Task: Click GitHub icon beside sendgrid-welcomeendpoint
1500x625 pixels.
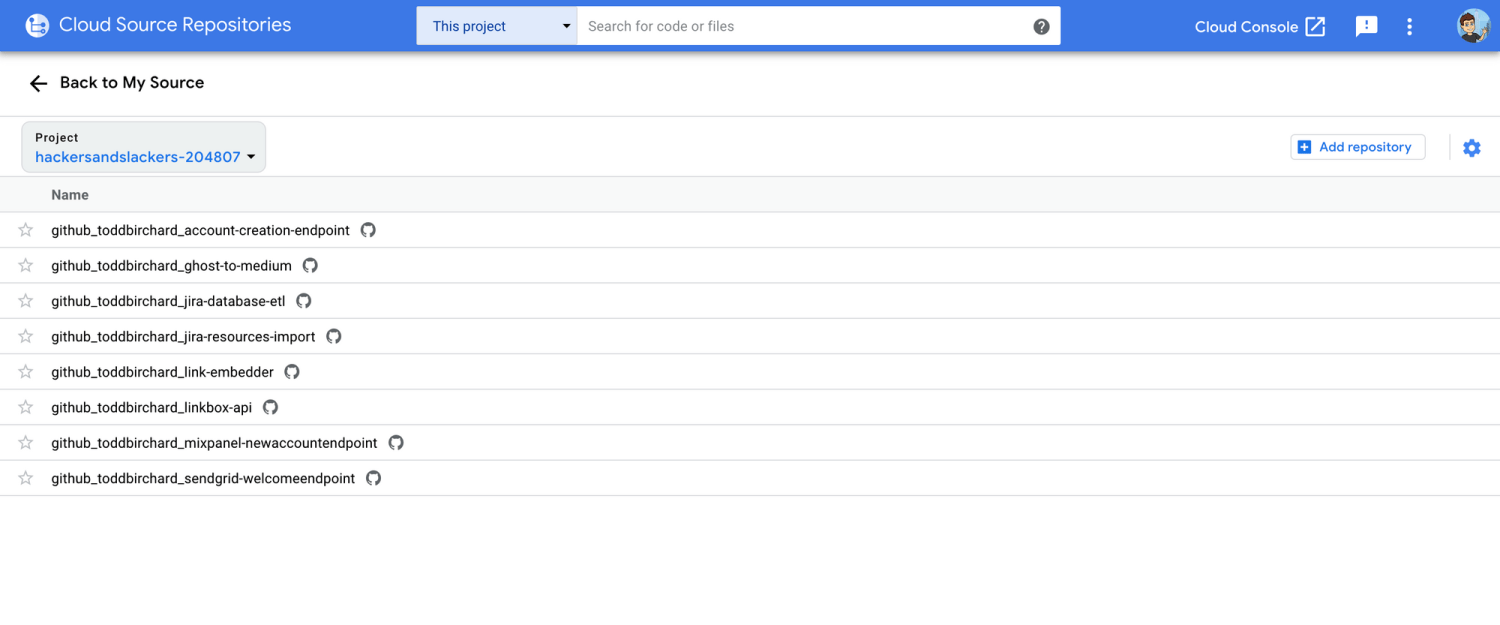Action: tap(373, 478)
